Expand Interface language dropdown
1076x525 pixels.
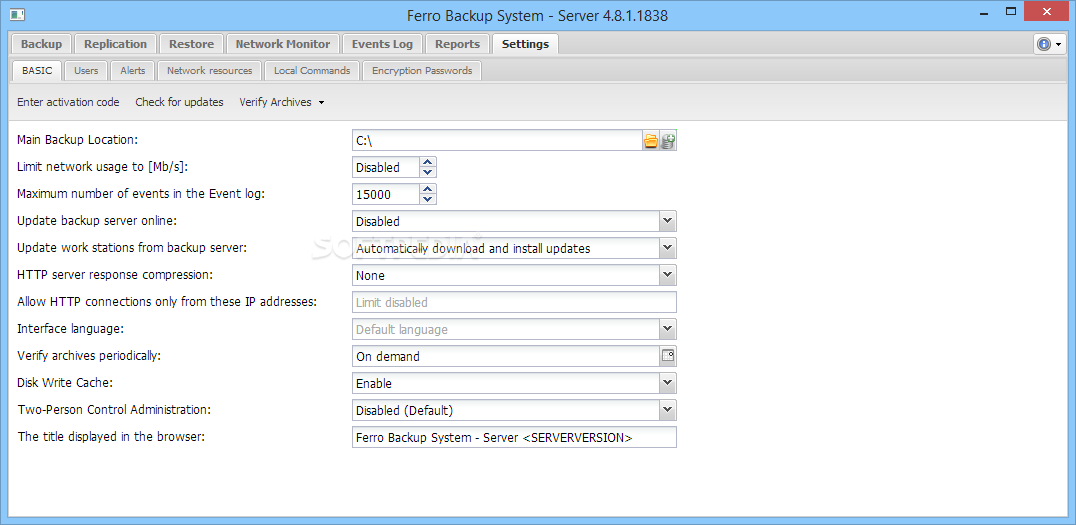pyautogui.click(x=668, y=329)
